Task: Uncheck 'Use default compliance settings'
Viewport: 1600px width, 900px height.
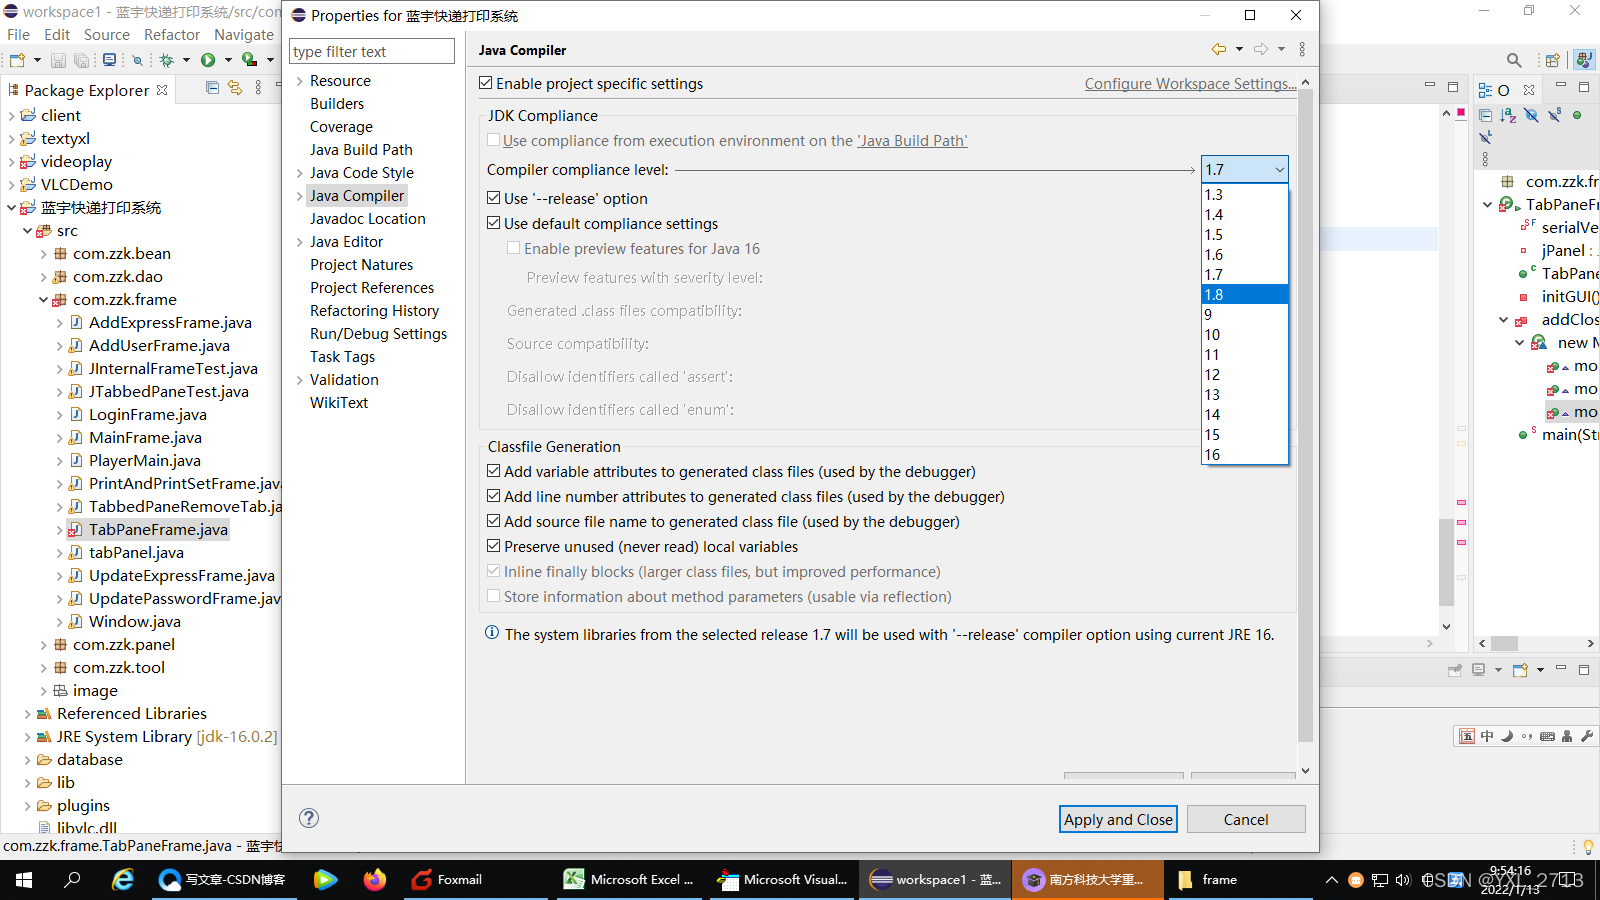Action: point(493,223)
